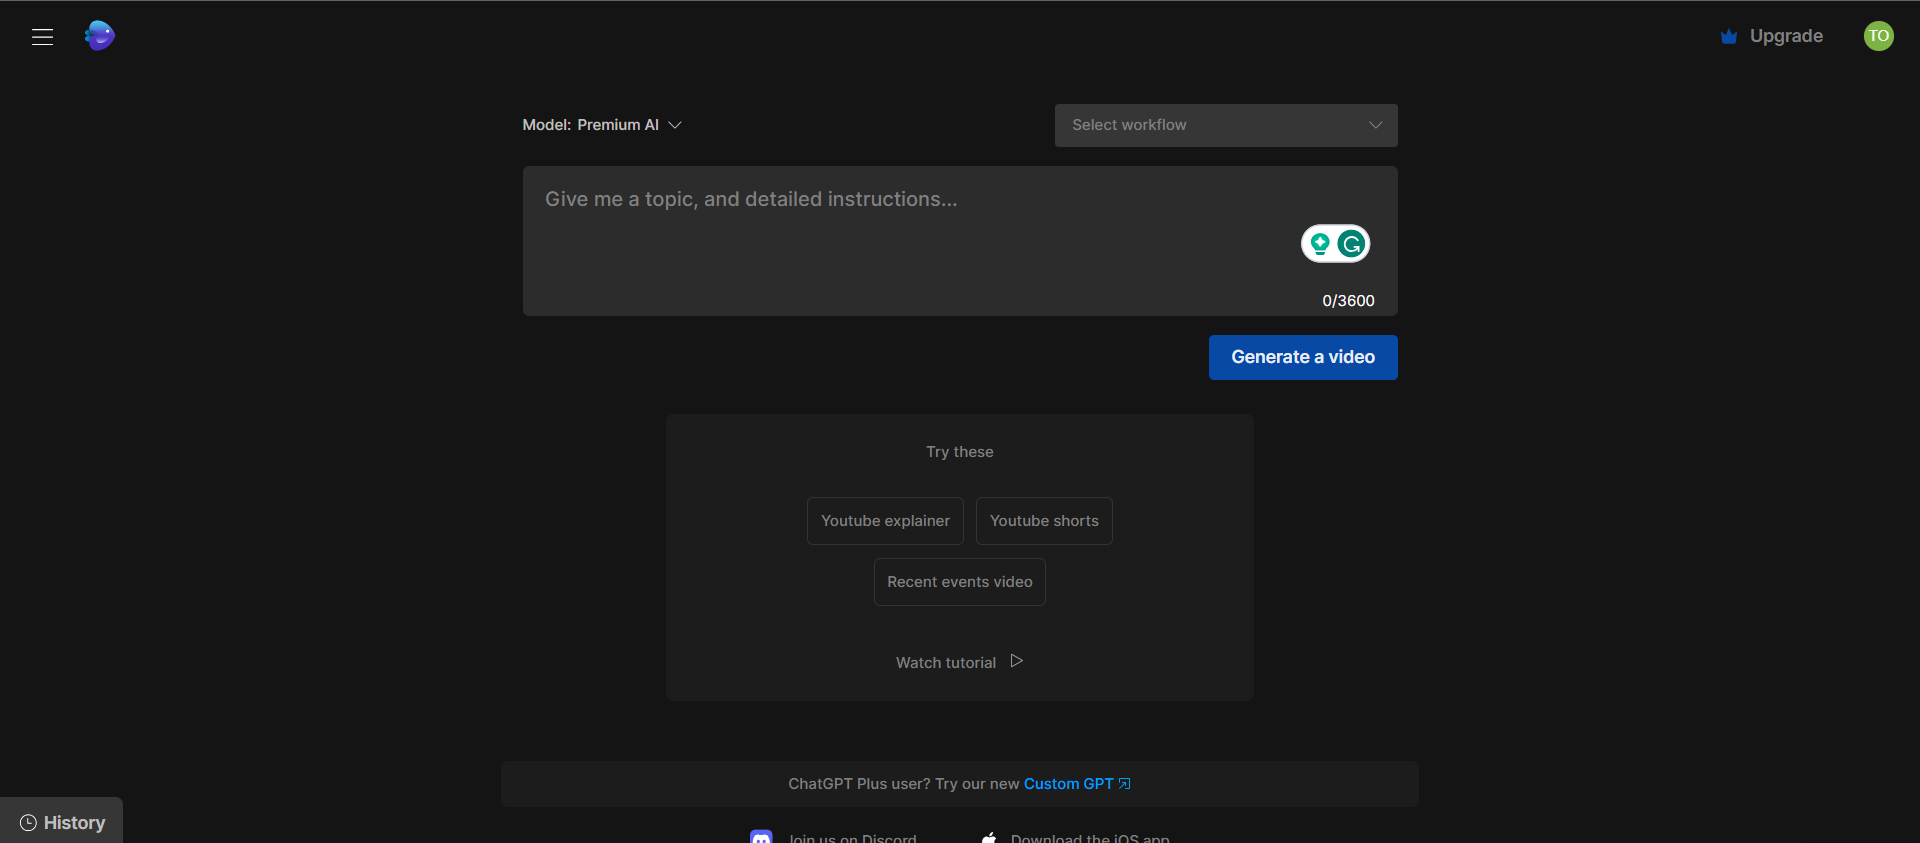This screenshot has width=1920, height=843.
Task: Open the TO user avatar menu
Action: [1879, 36]
